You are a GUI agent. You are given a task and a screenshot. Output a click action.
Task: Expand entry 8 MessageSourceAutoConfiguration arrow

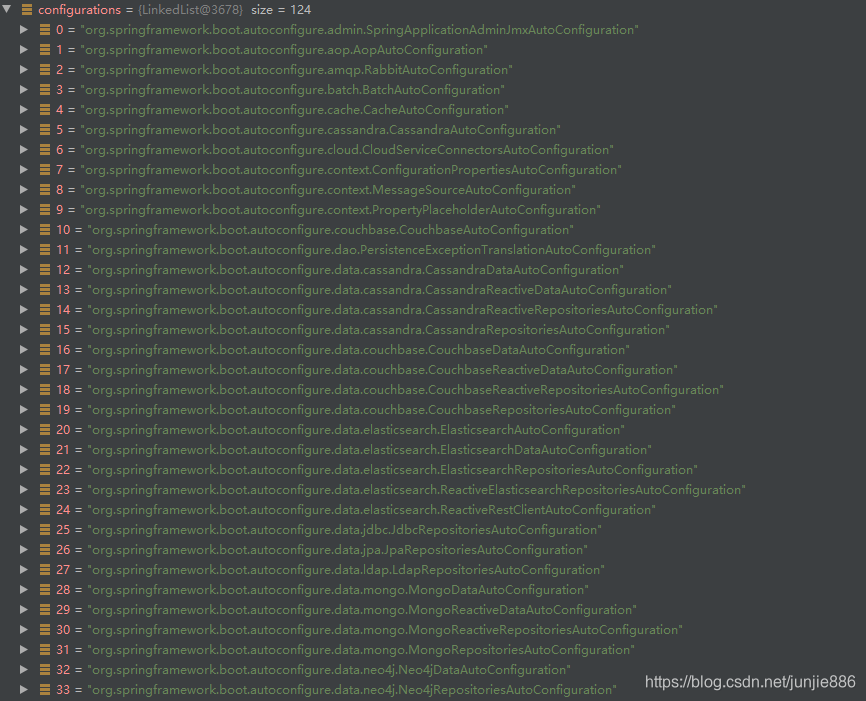point(24,189)
